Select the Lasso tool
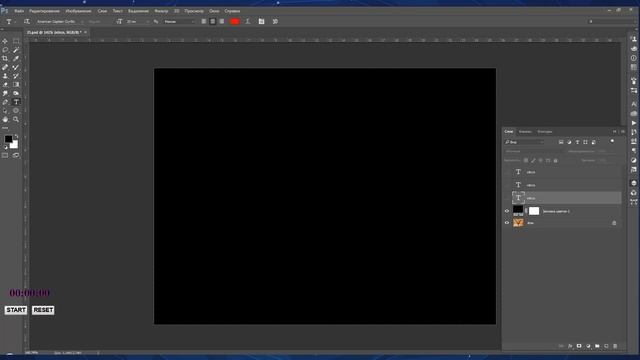 [5, 50]
